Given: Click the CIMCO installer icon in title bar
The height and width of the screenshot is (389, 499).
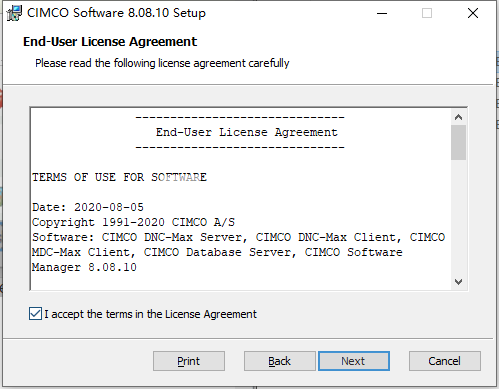Looking at the screenshot, I should (x=14, y=13).
